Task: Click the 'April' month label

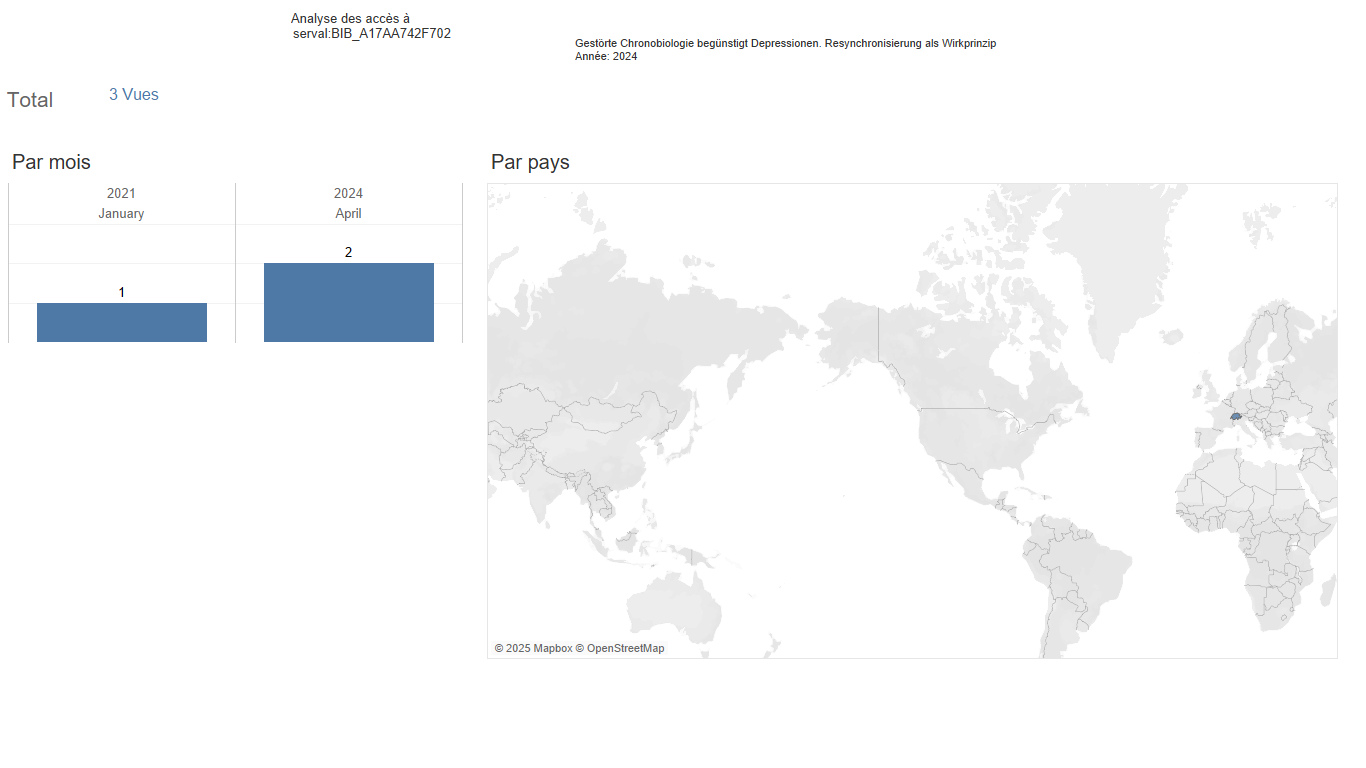Action: 348,213
